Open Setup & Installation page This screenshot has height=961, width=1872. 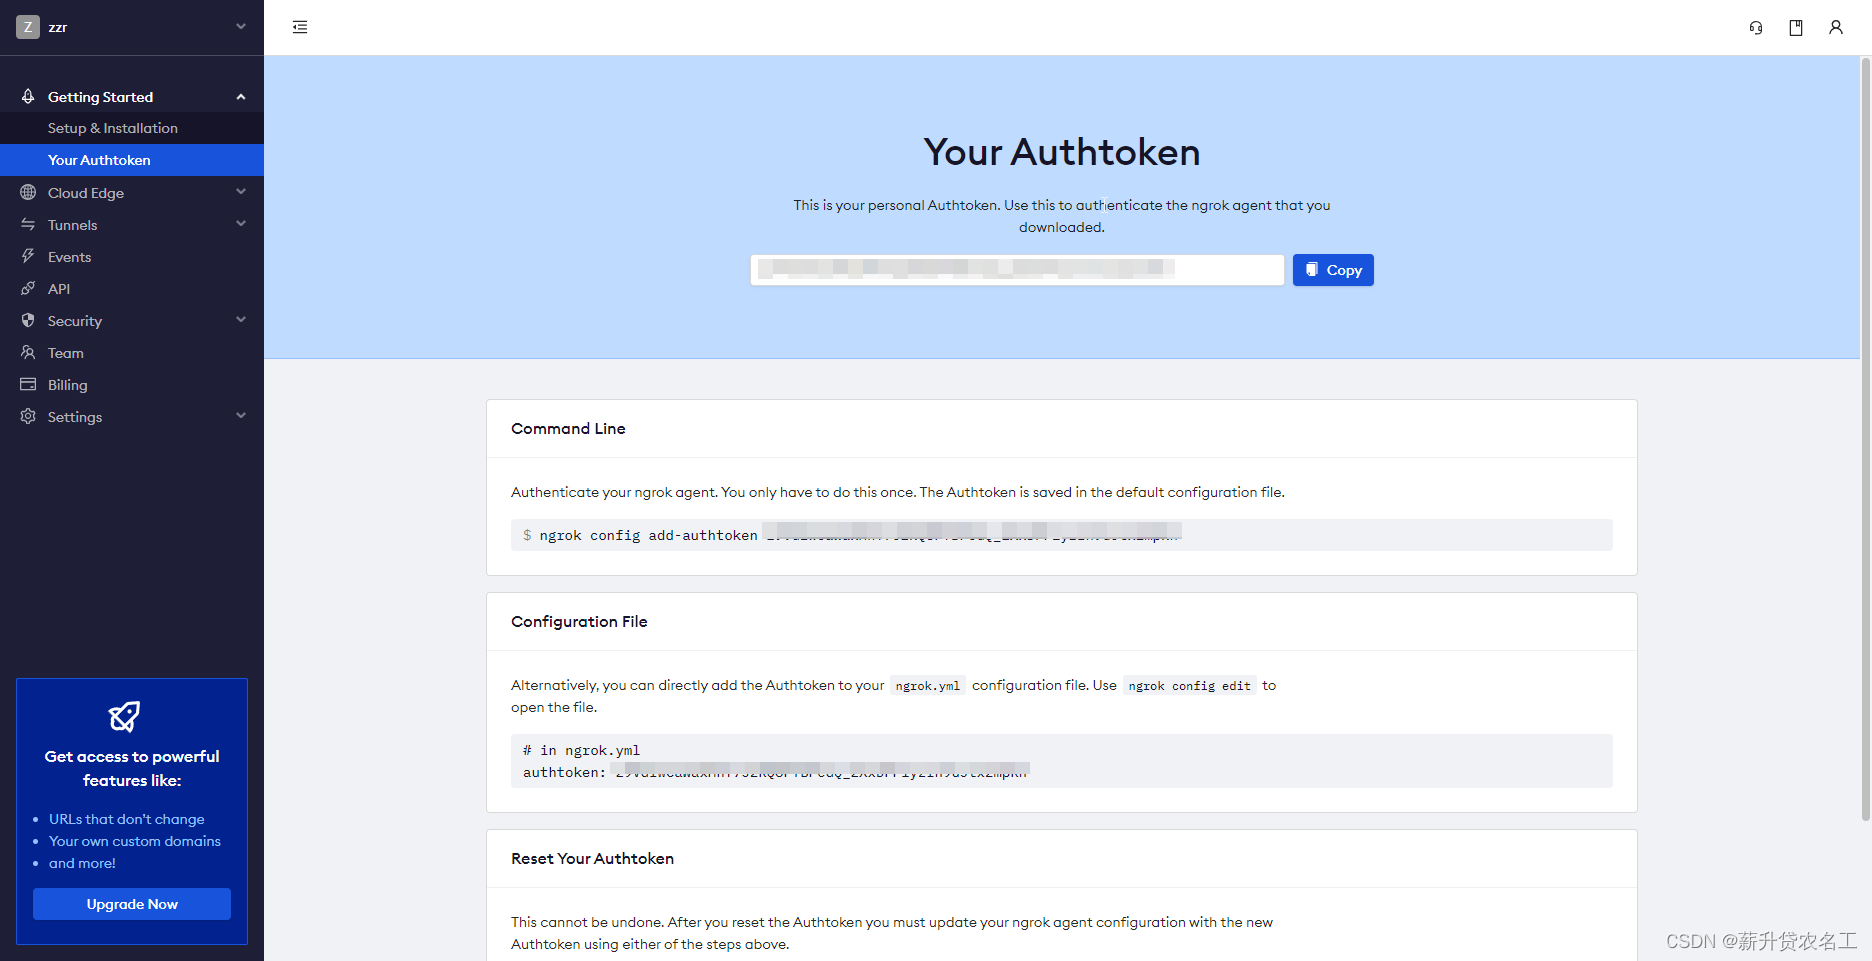tap(132, 128)
